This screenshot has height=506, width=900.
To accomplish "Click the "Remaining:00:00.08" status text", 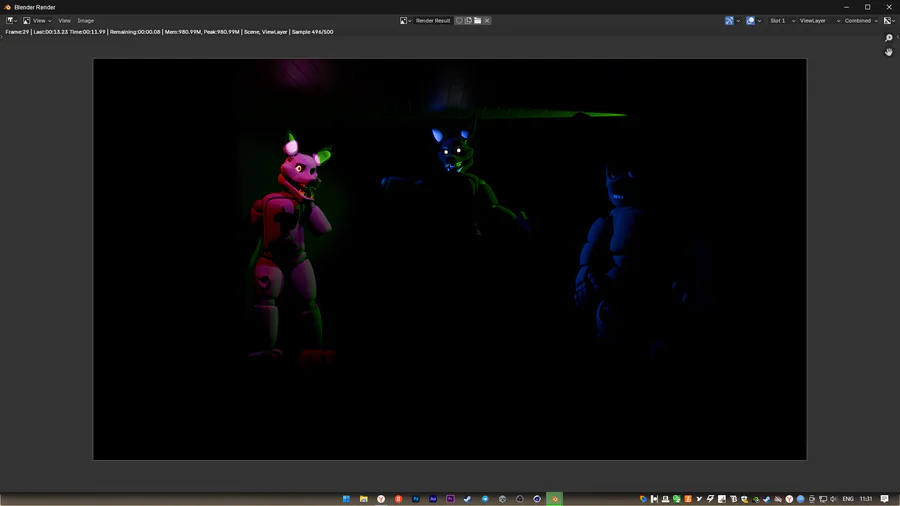I will point(135,32).
